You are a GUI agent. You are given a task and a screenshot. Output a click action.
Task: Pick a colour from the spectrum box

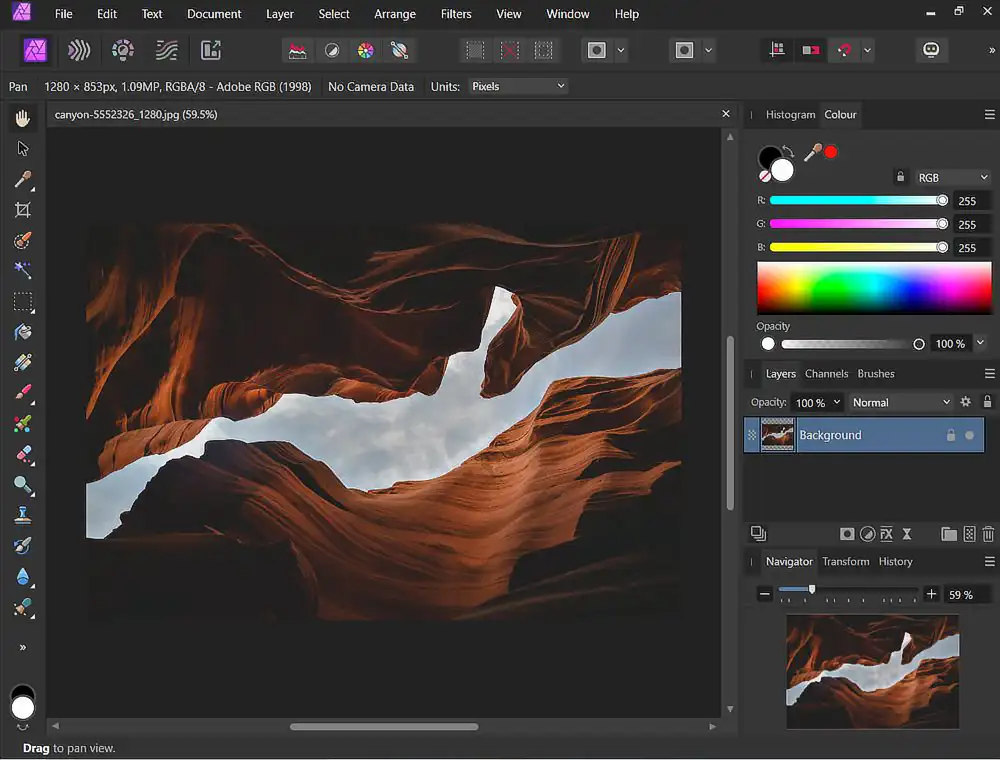point(874,287)
